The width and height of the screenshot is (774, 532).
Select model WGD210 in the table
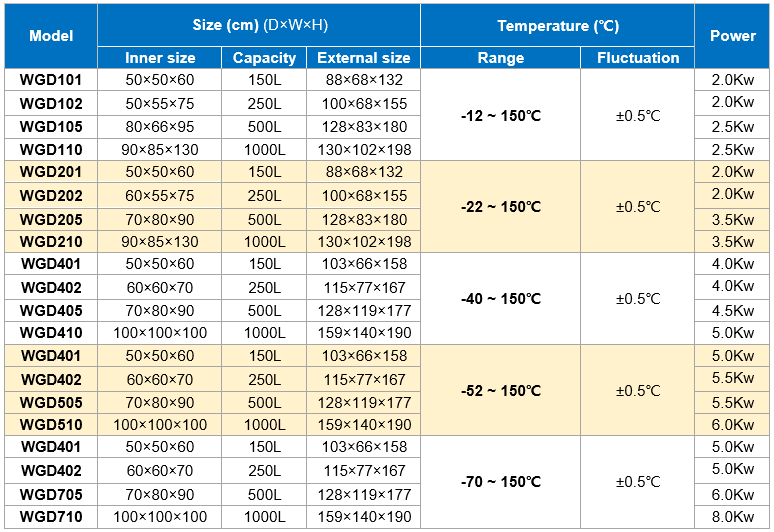point(51,241)
